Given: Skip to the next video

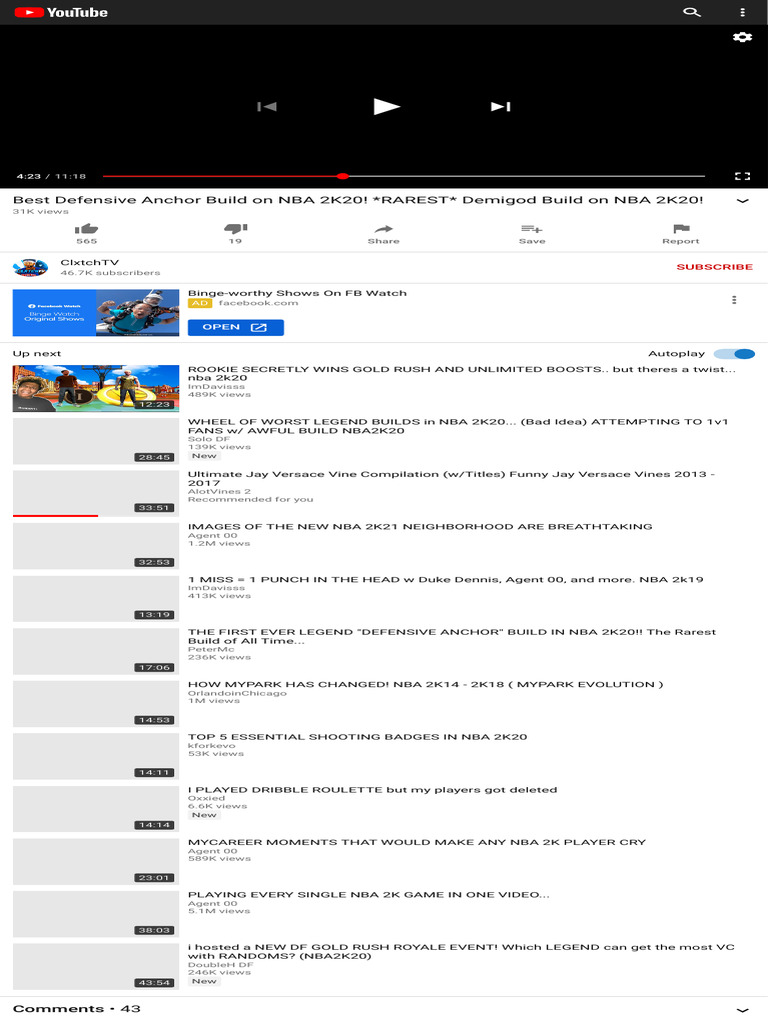Looking at the screenshot, I should (501, 106).
